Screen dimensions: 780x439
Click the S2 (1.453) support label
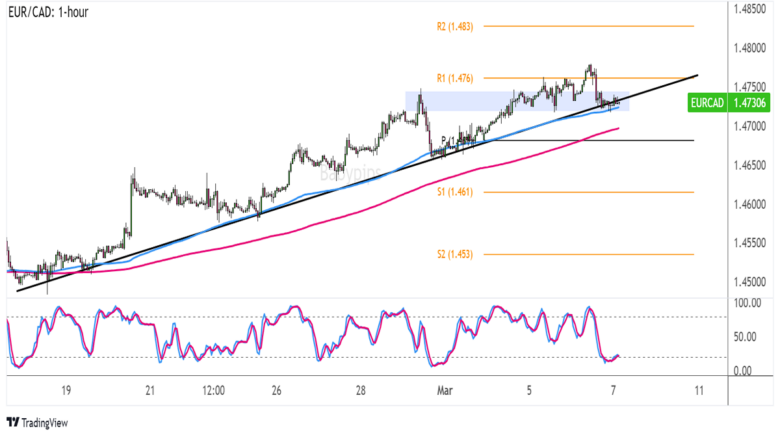pos(455,255)
